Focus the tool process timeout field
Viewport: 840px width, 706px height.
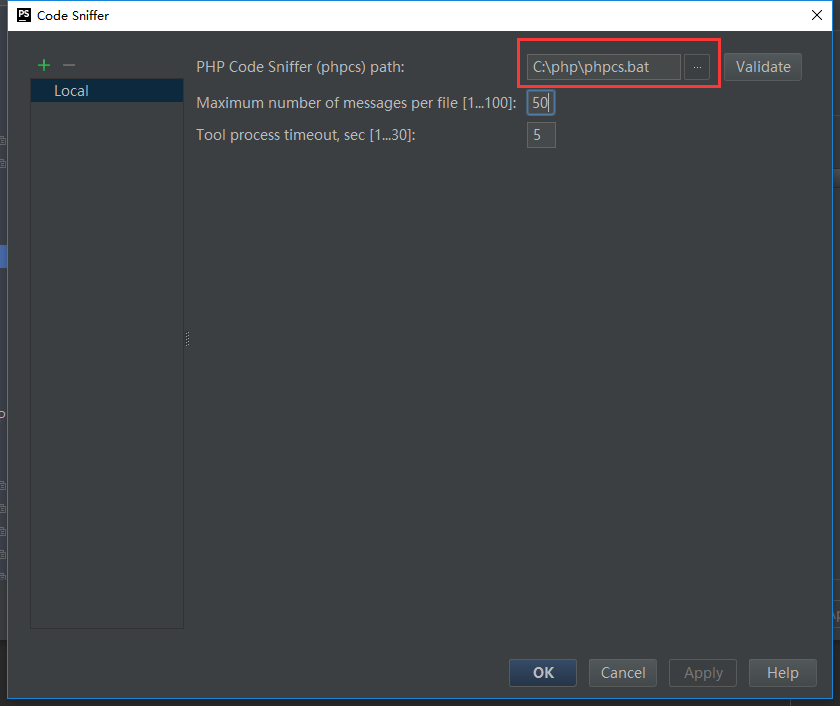[x=541, y=135]
